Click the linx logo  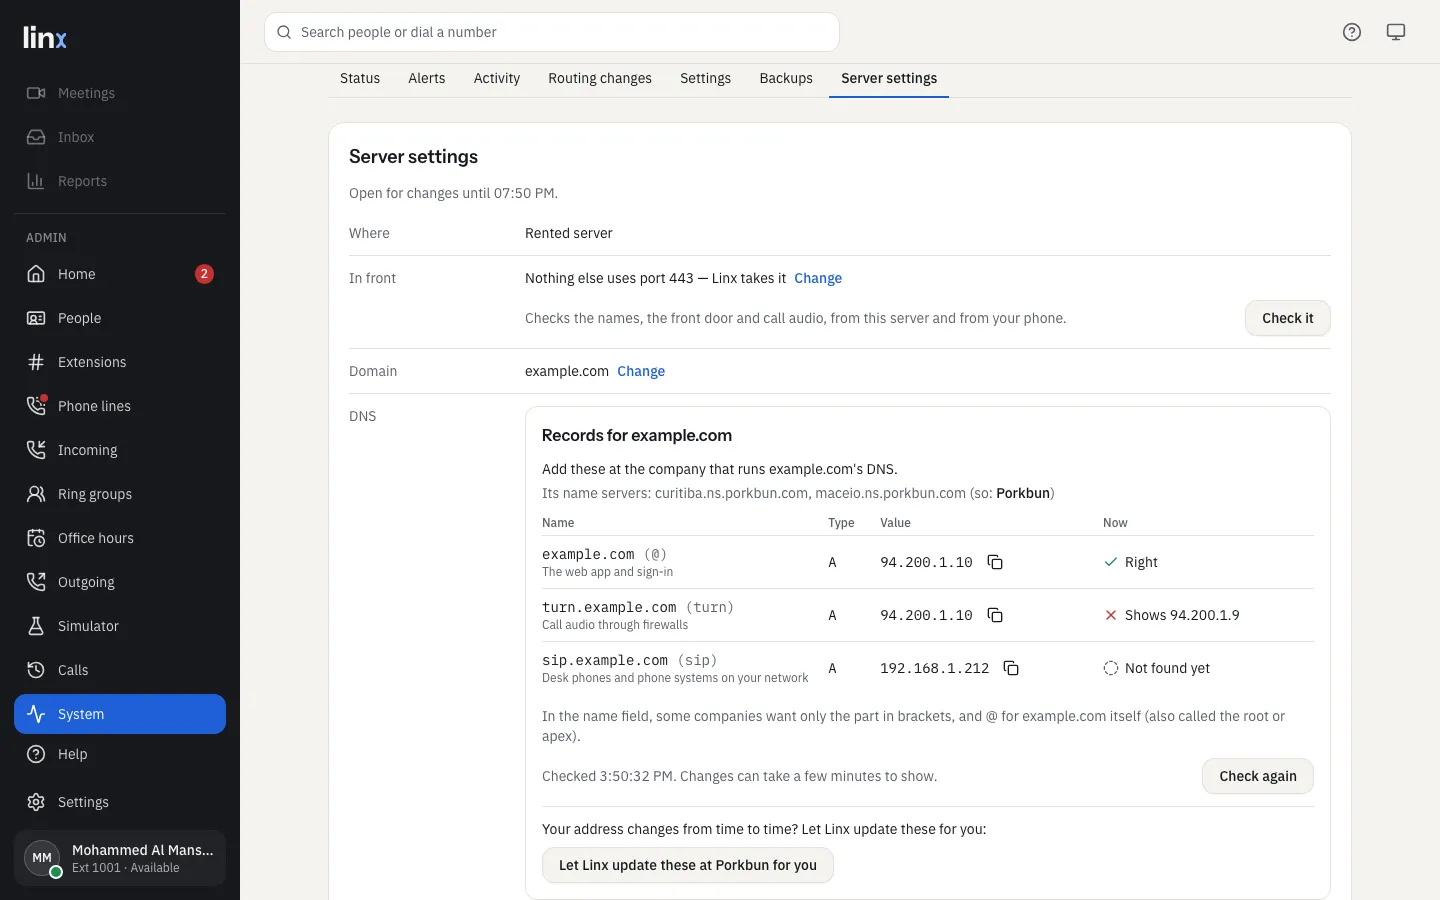pyautogui.click(x=45, y=38)
